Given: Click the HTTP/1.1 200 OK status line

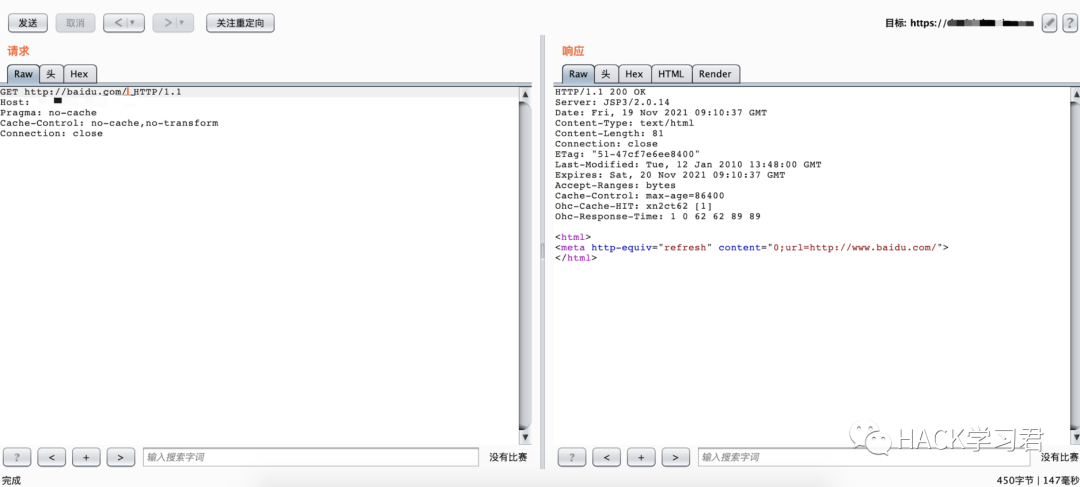Looking at the screenshot, I should click(x=601, y=92).
